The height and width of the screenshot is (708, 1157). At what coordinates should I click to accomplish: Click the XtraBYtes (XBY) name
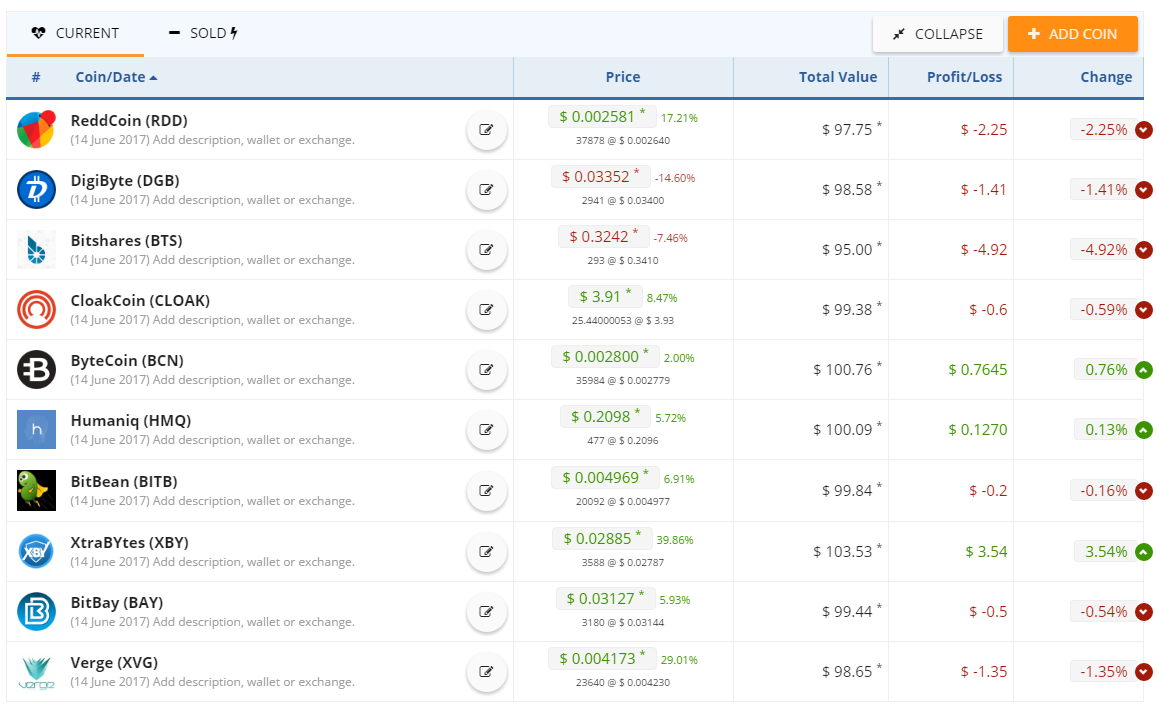pyautogui.click(x=129, y=542)
